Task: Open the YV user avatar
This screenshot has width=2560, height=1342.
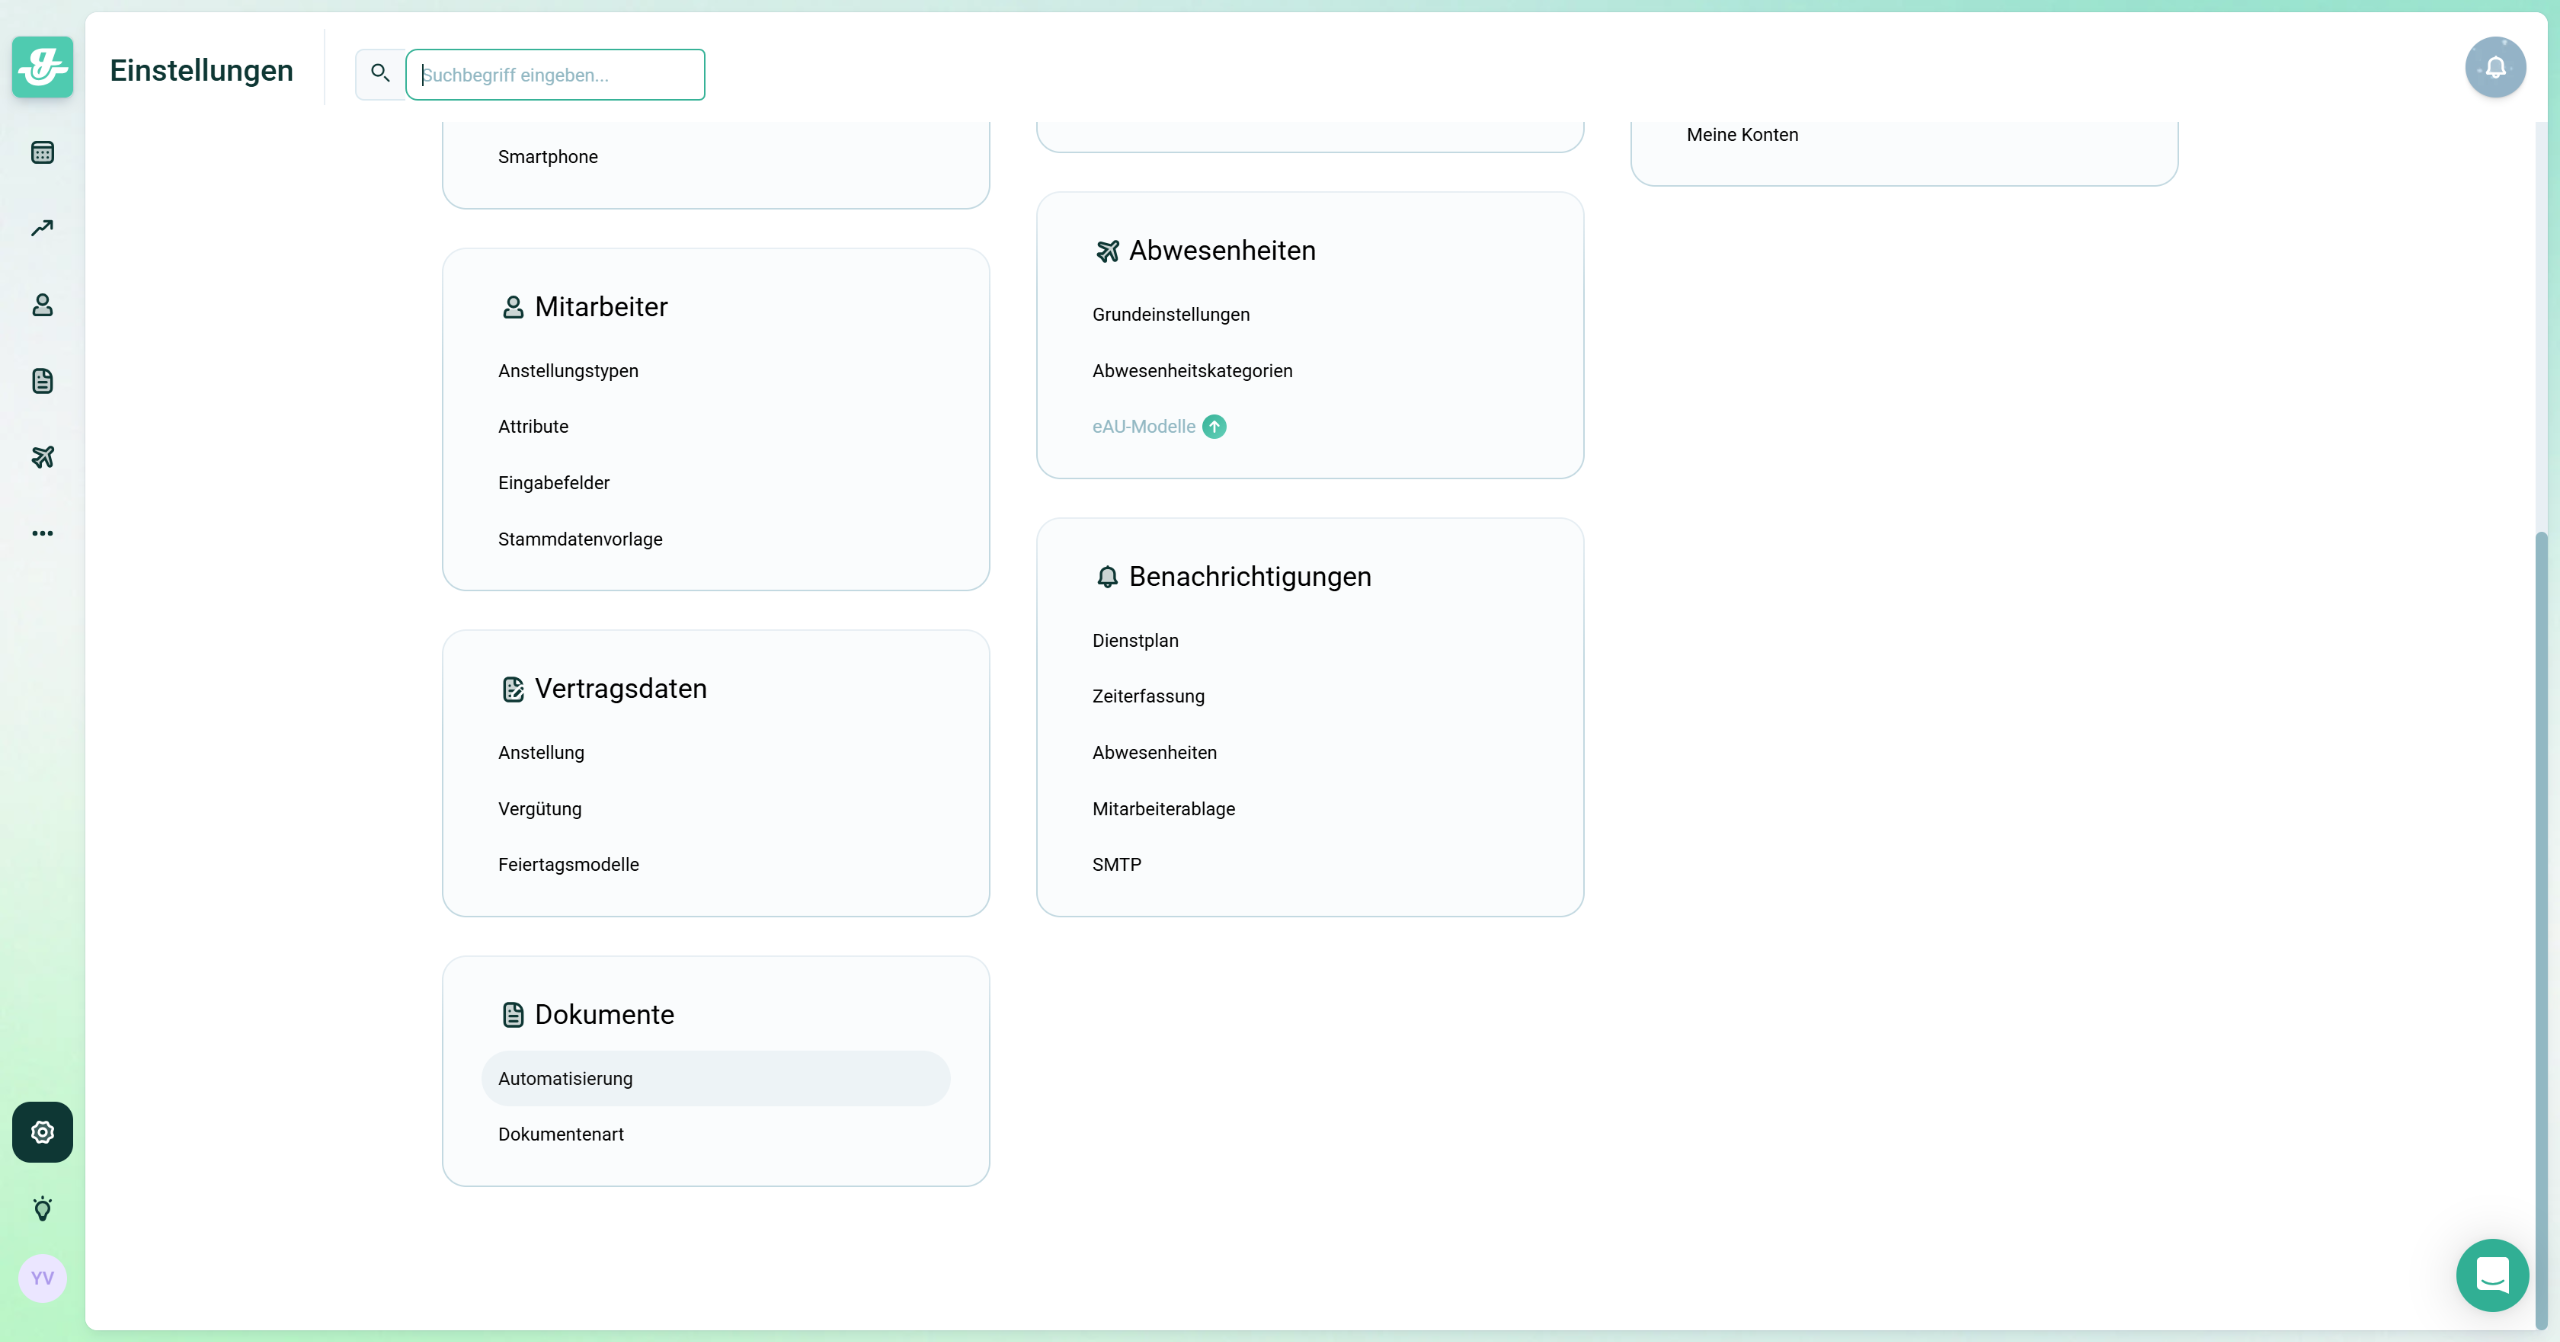Action: [42, 1278]
